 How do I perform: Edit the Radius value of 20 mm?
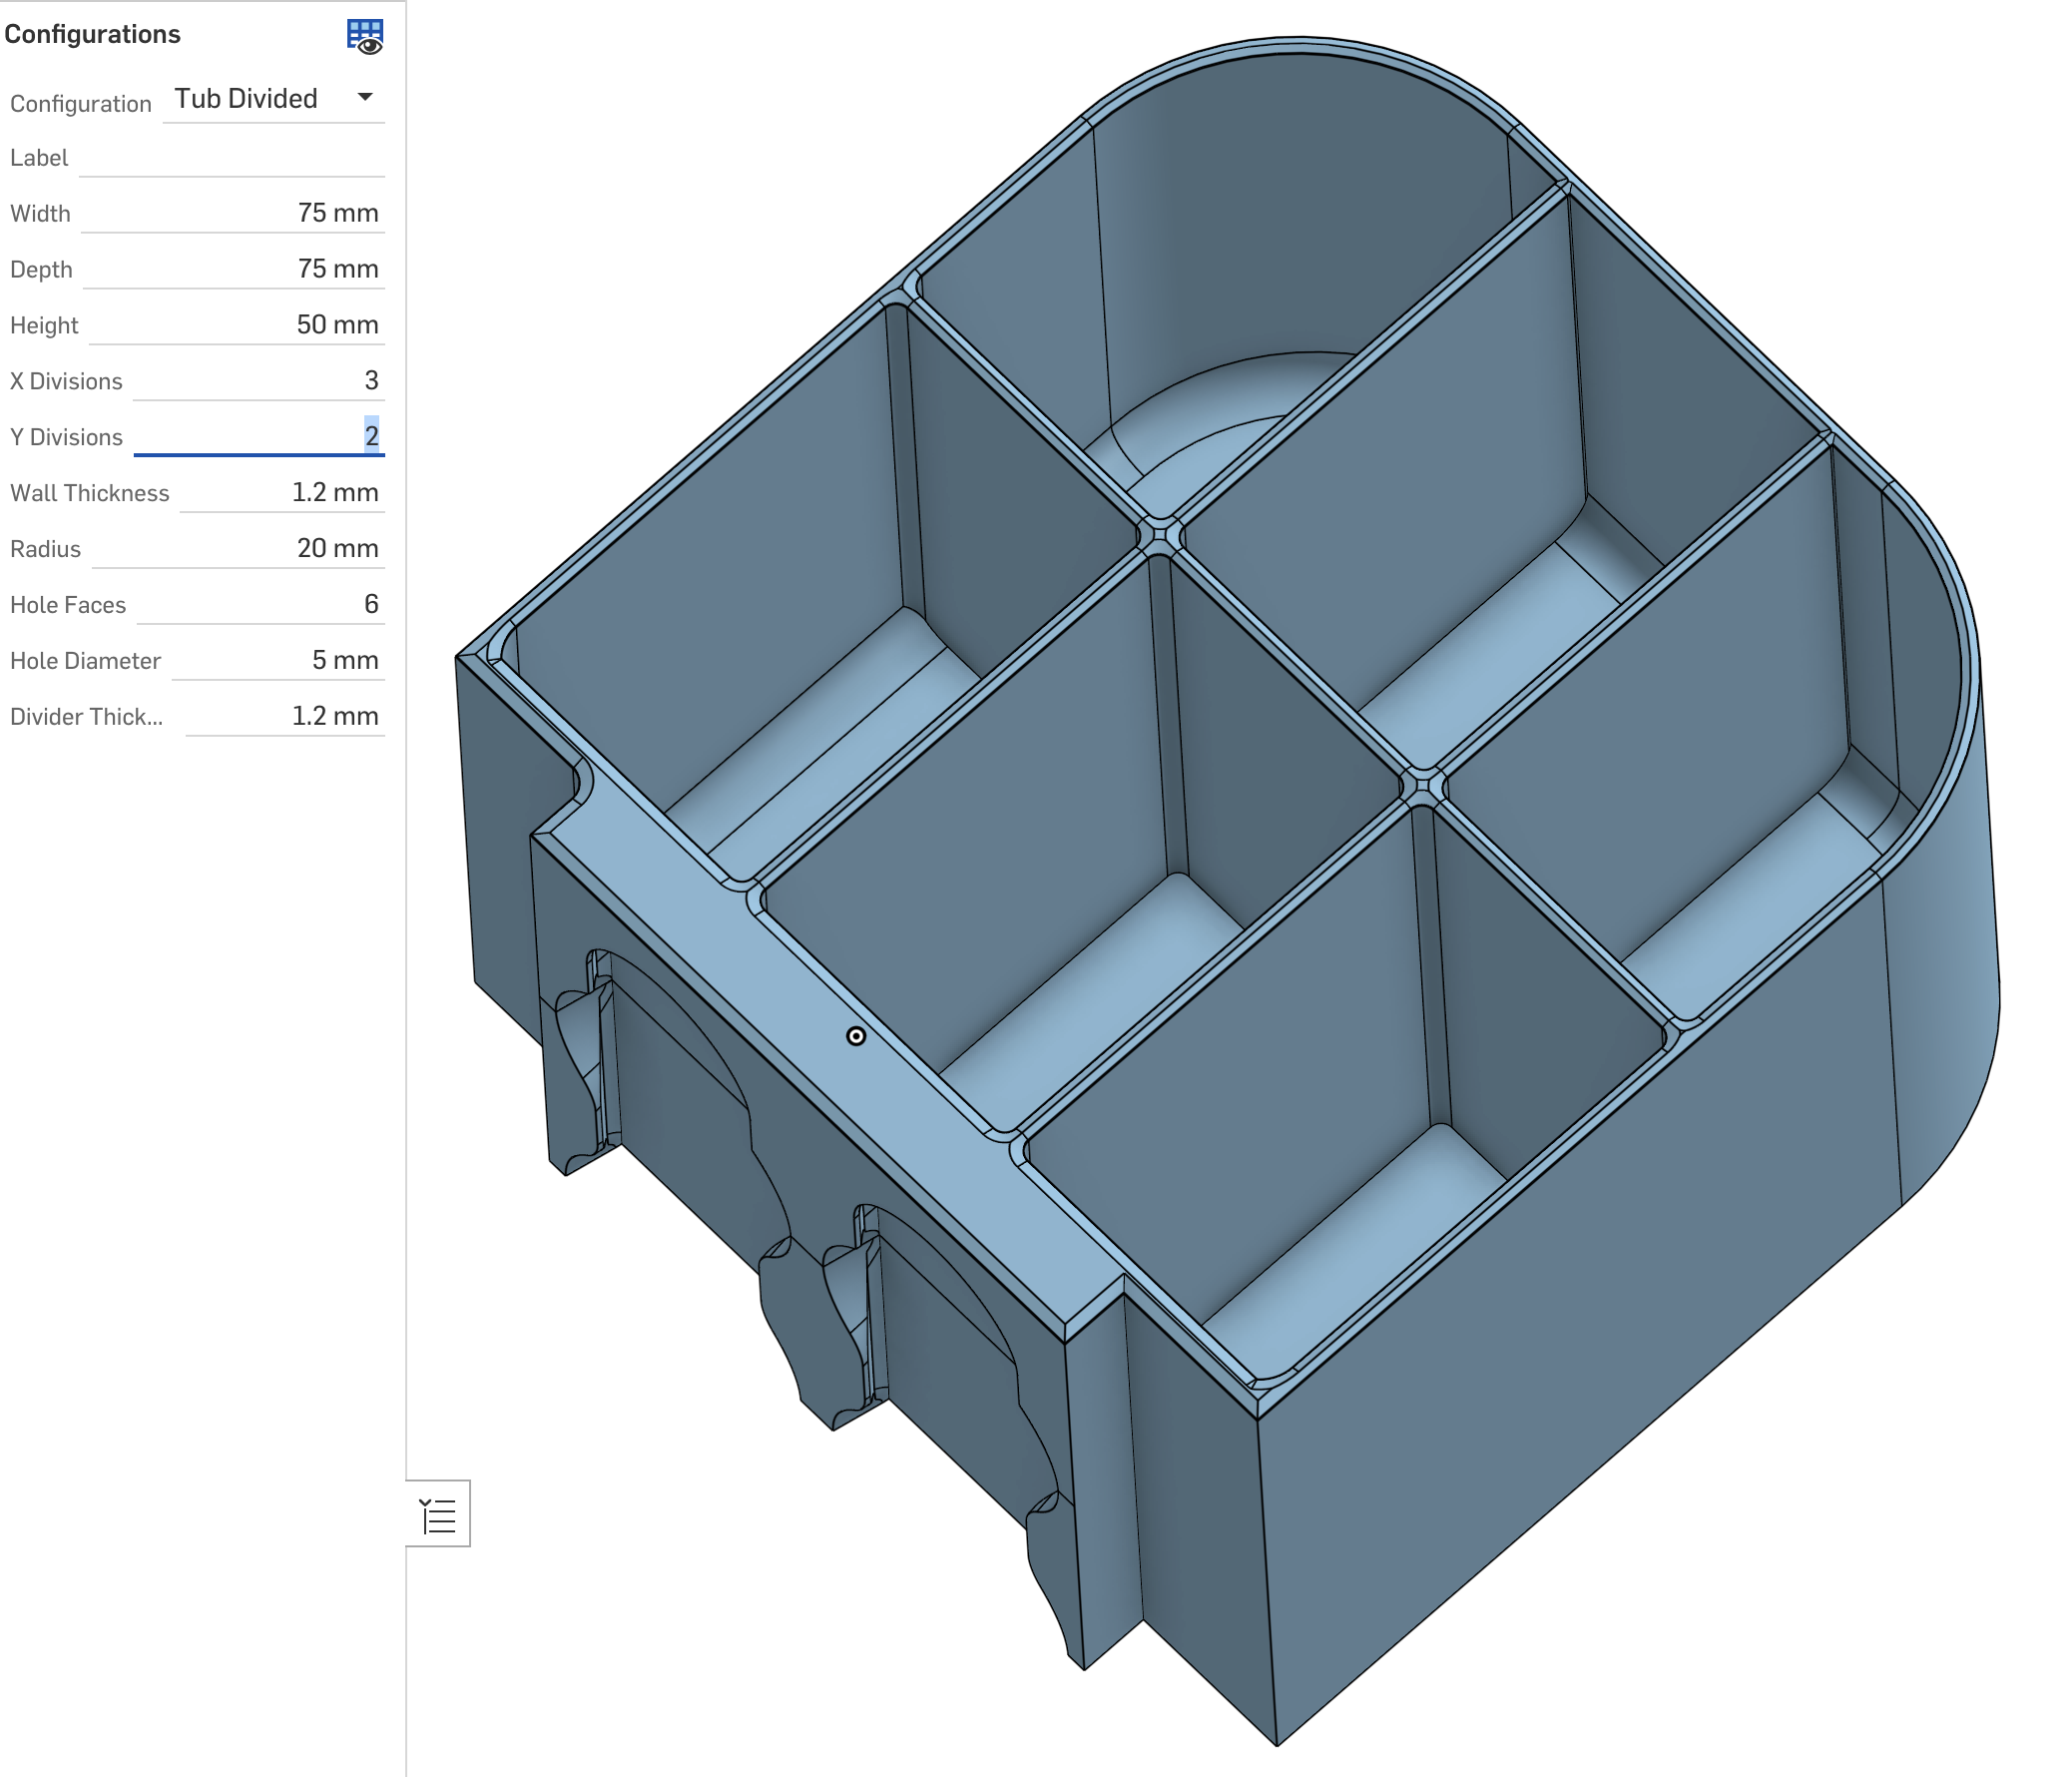click(x=238, y=549)
